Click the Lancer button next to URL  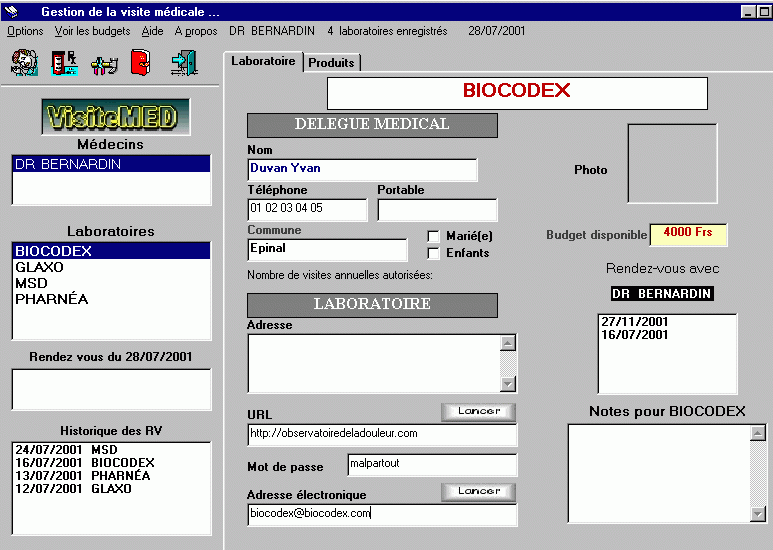click(478, 411)
